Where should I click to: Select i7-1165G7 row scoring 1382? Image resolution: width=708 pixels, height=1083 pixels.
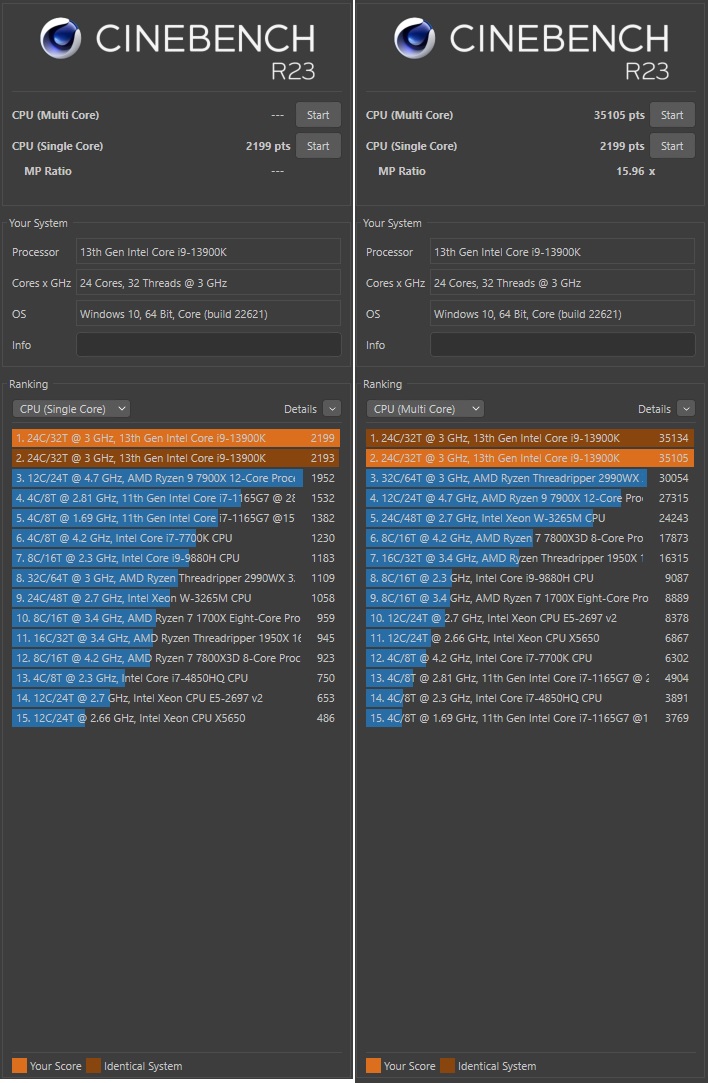(x=175, y=518)
